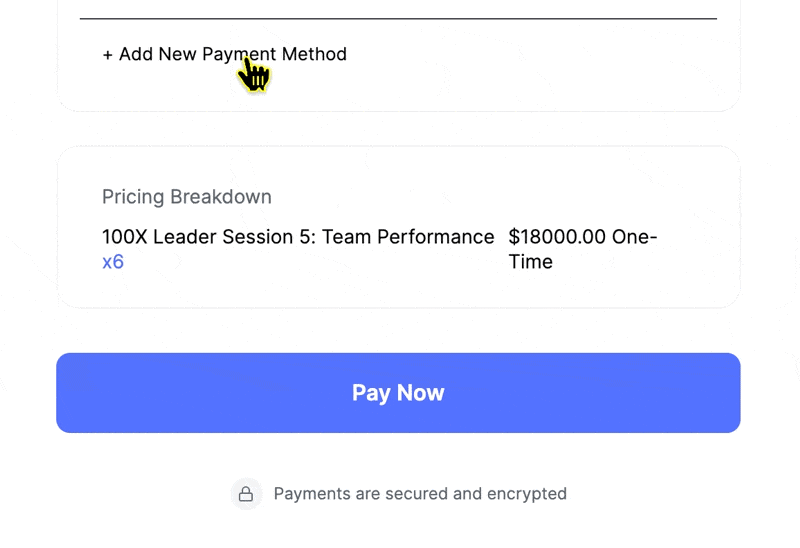
Task: Click the horizontal divider above Add New Payment Method
Action: click(x=398, y=18)
